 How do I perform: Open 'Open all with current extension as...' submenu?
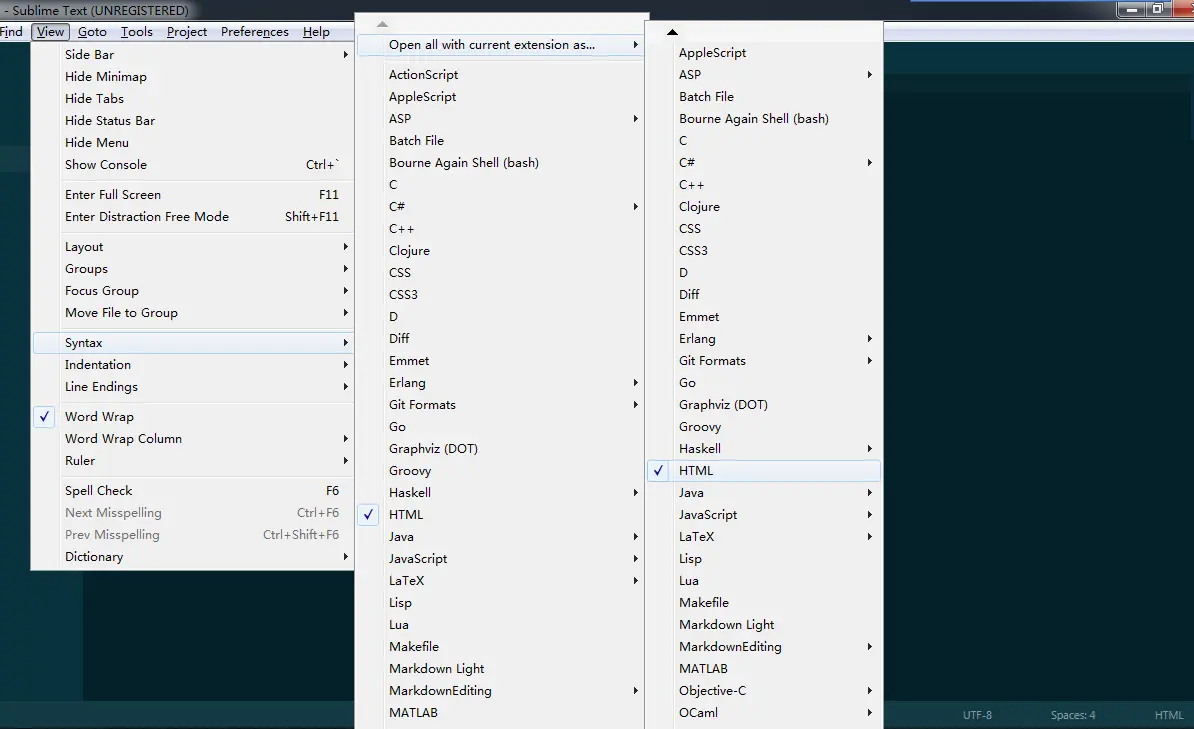(500, 45)
